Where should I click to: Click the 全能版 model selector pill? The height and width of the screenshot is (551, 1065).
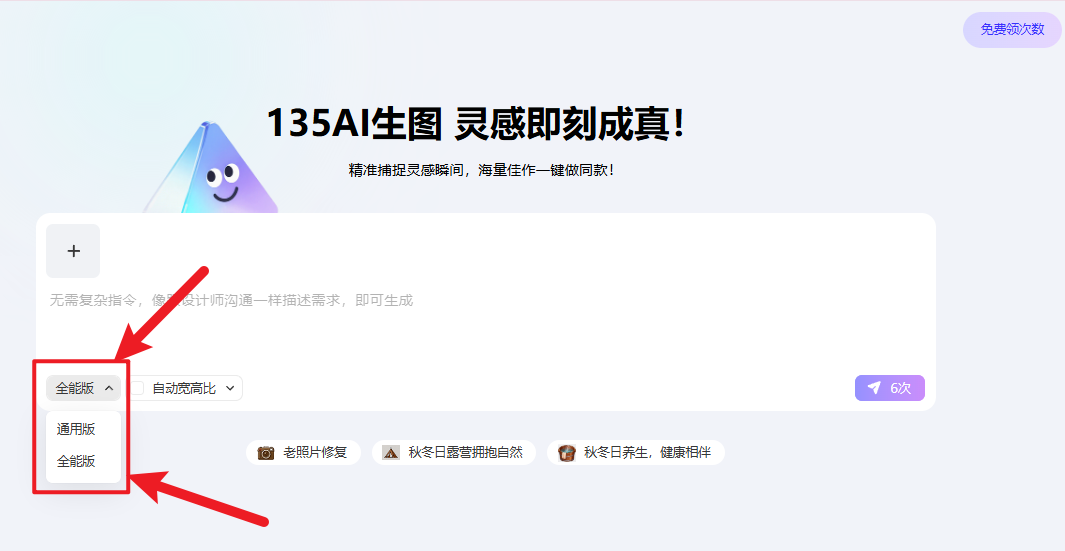point(84,388)
